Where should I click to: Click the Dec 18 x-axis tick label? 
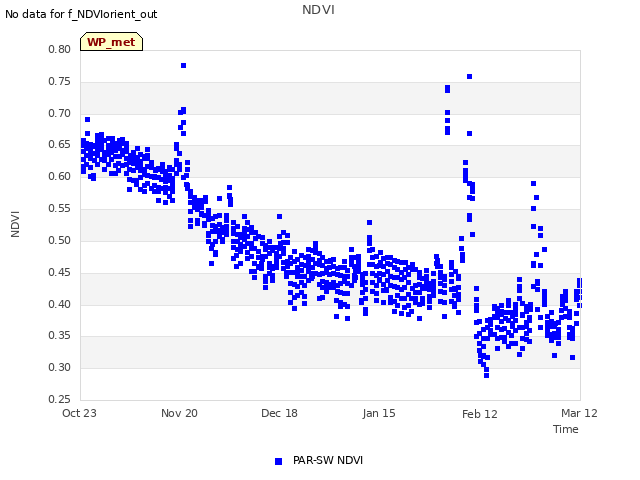[x=279, y=413]
